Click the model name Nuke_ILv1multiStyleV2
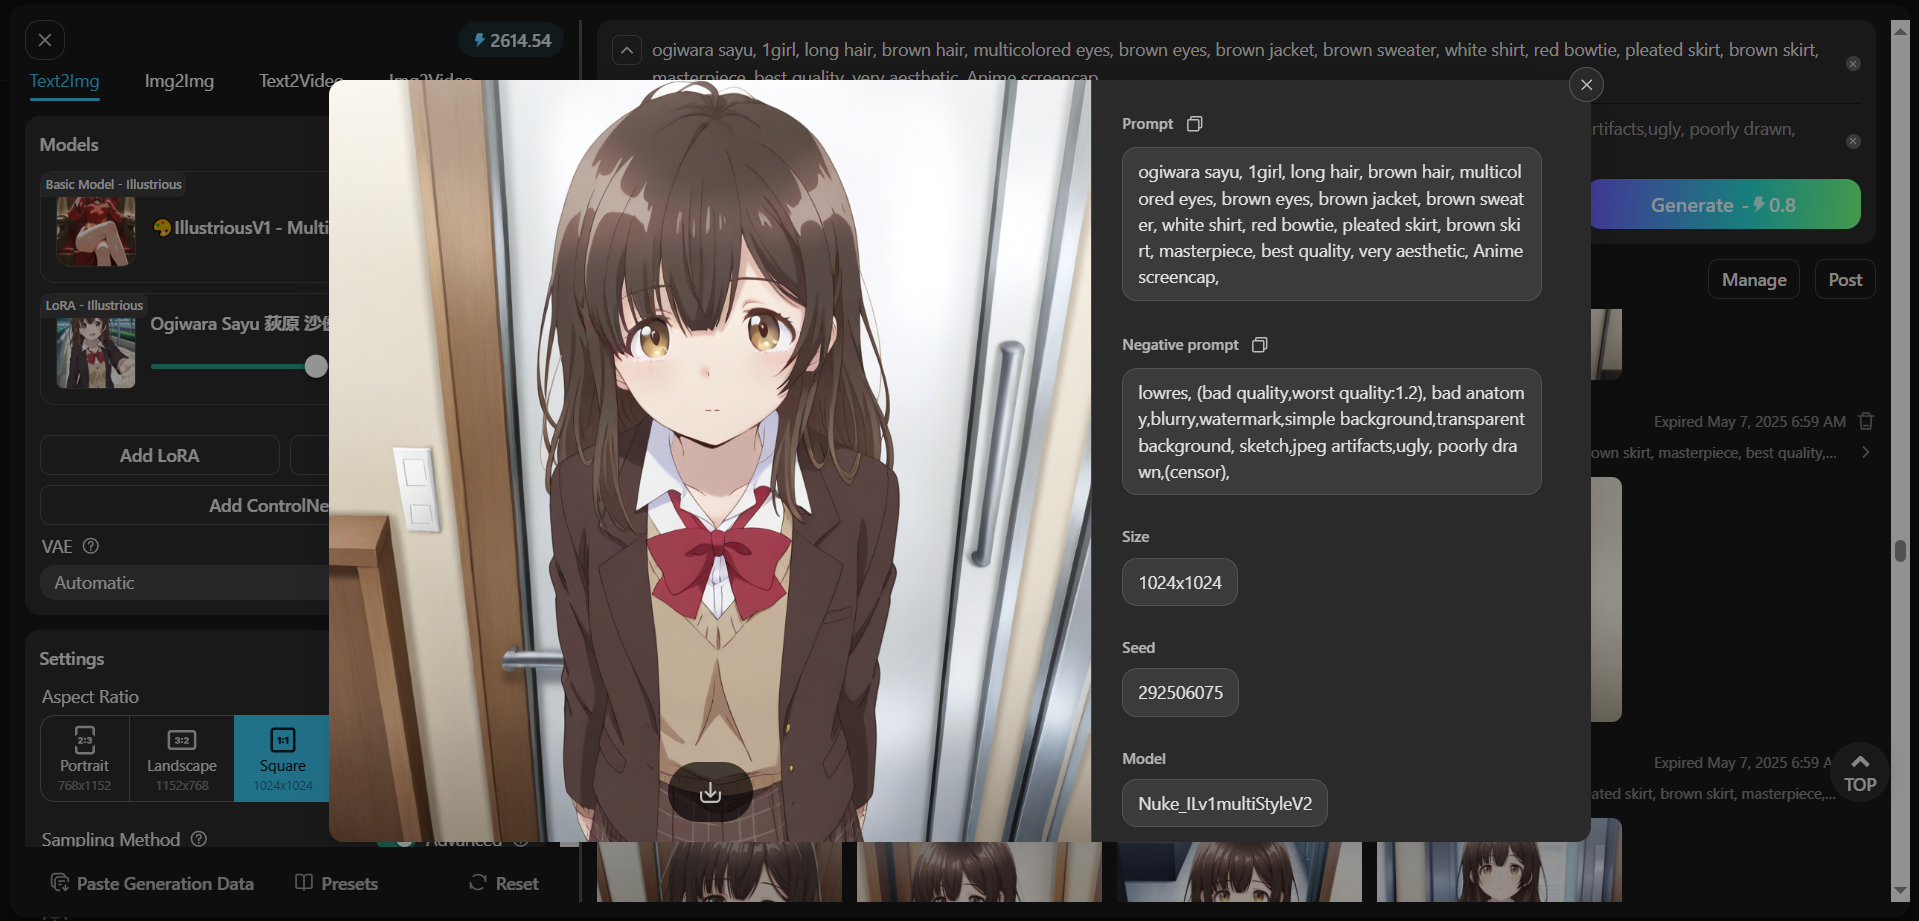1919x921 pixels. click(x=1225, y=804)
